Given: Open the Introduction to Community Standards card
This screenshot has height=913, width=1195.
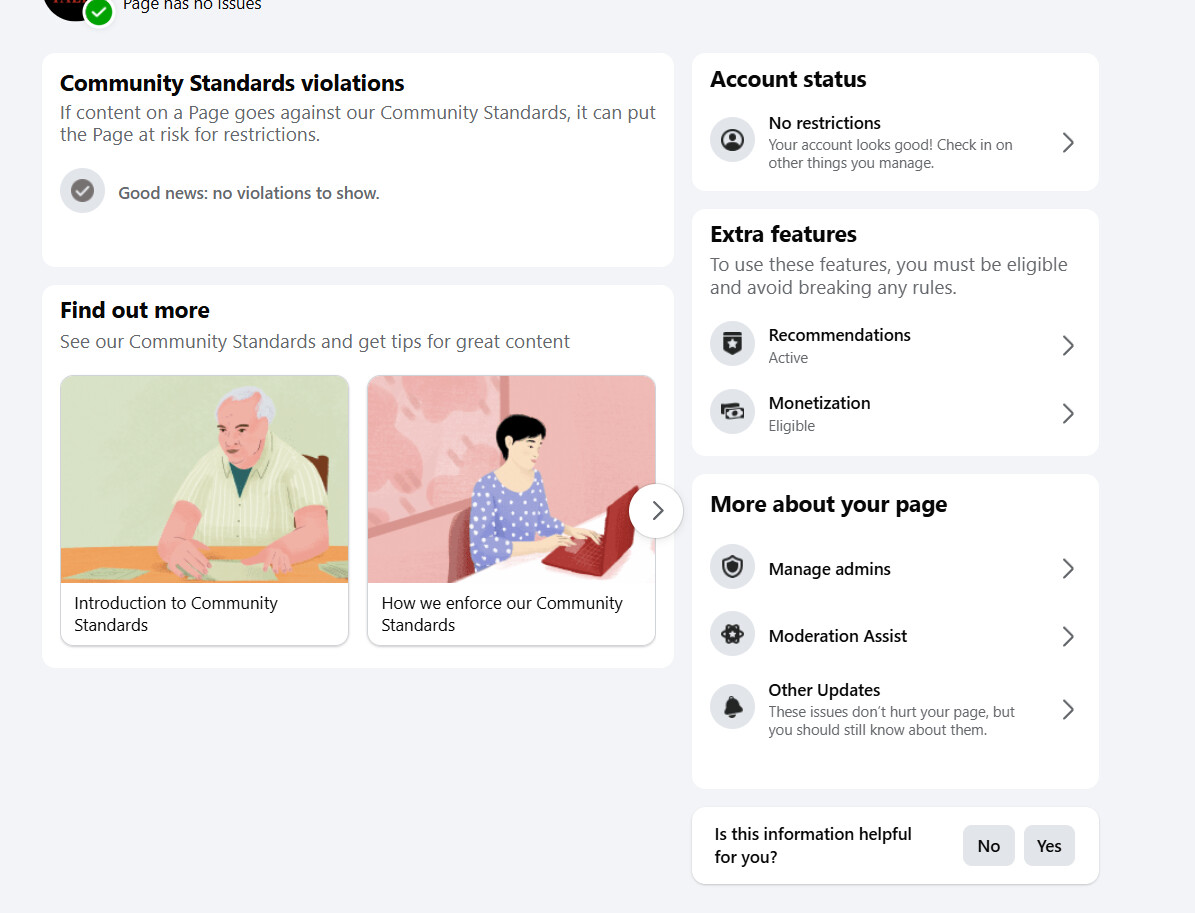Looking at the screenshot, I should pos(204,510).
